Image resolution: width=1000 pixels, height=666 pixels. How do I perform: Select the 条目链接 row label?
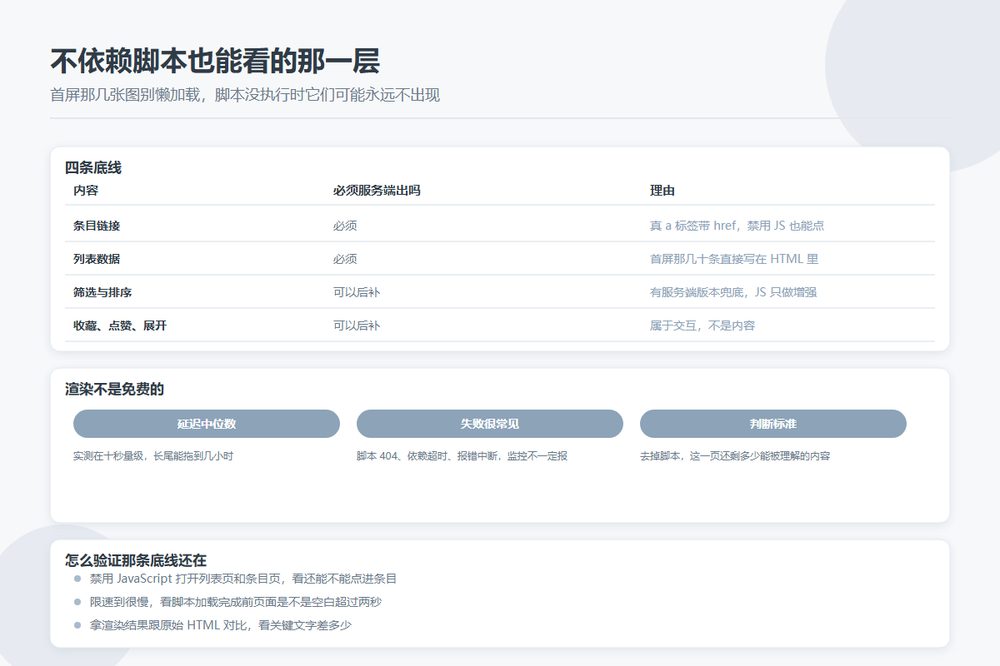[96, 226]
